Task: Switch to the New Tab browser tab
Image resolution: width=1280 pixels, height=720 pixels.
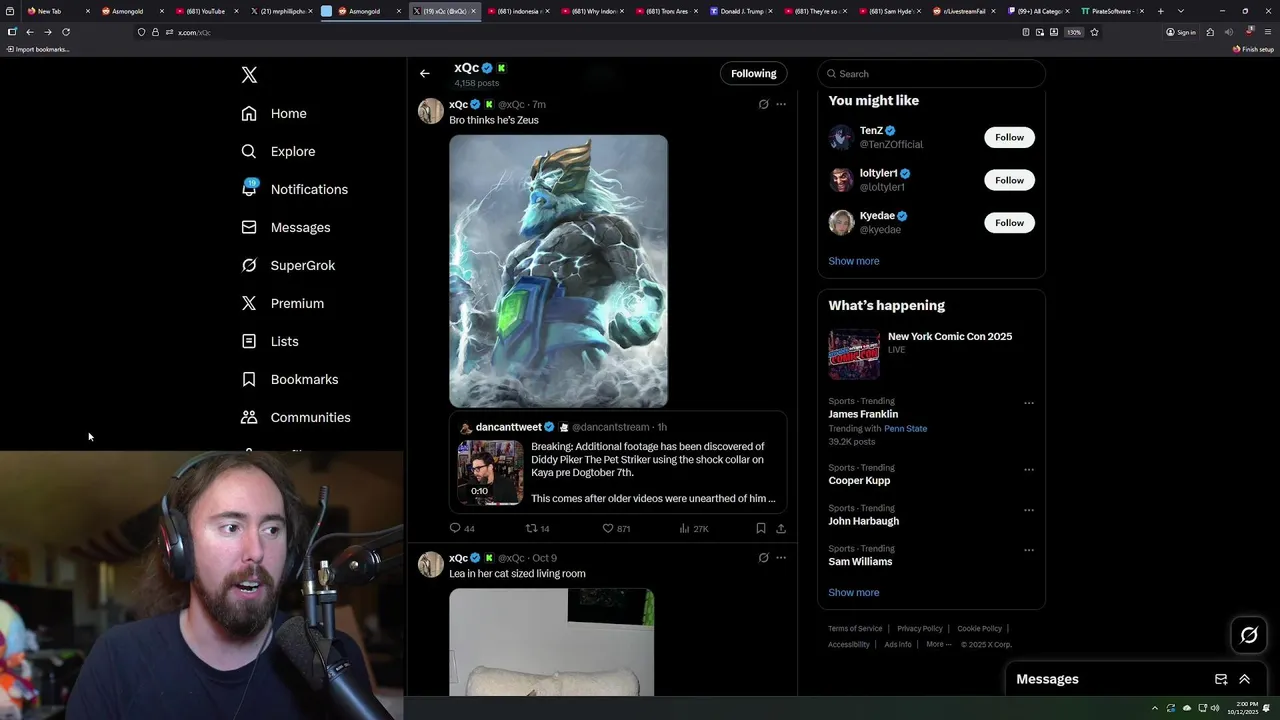Action: tap(58, 11)
